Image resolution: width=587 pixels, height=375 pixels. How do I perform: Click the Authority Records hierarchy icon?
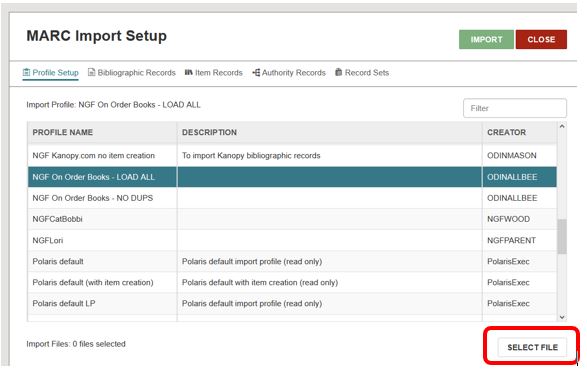tap(256, 72)
